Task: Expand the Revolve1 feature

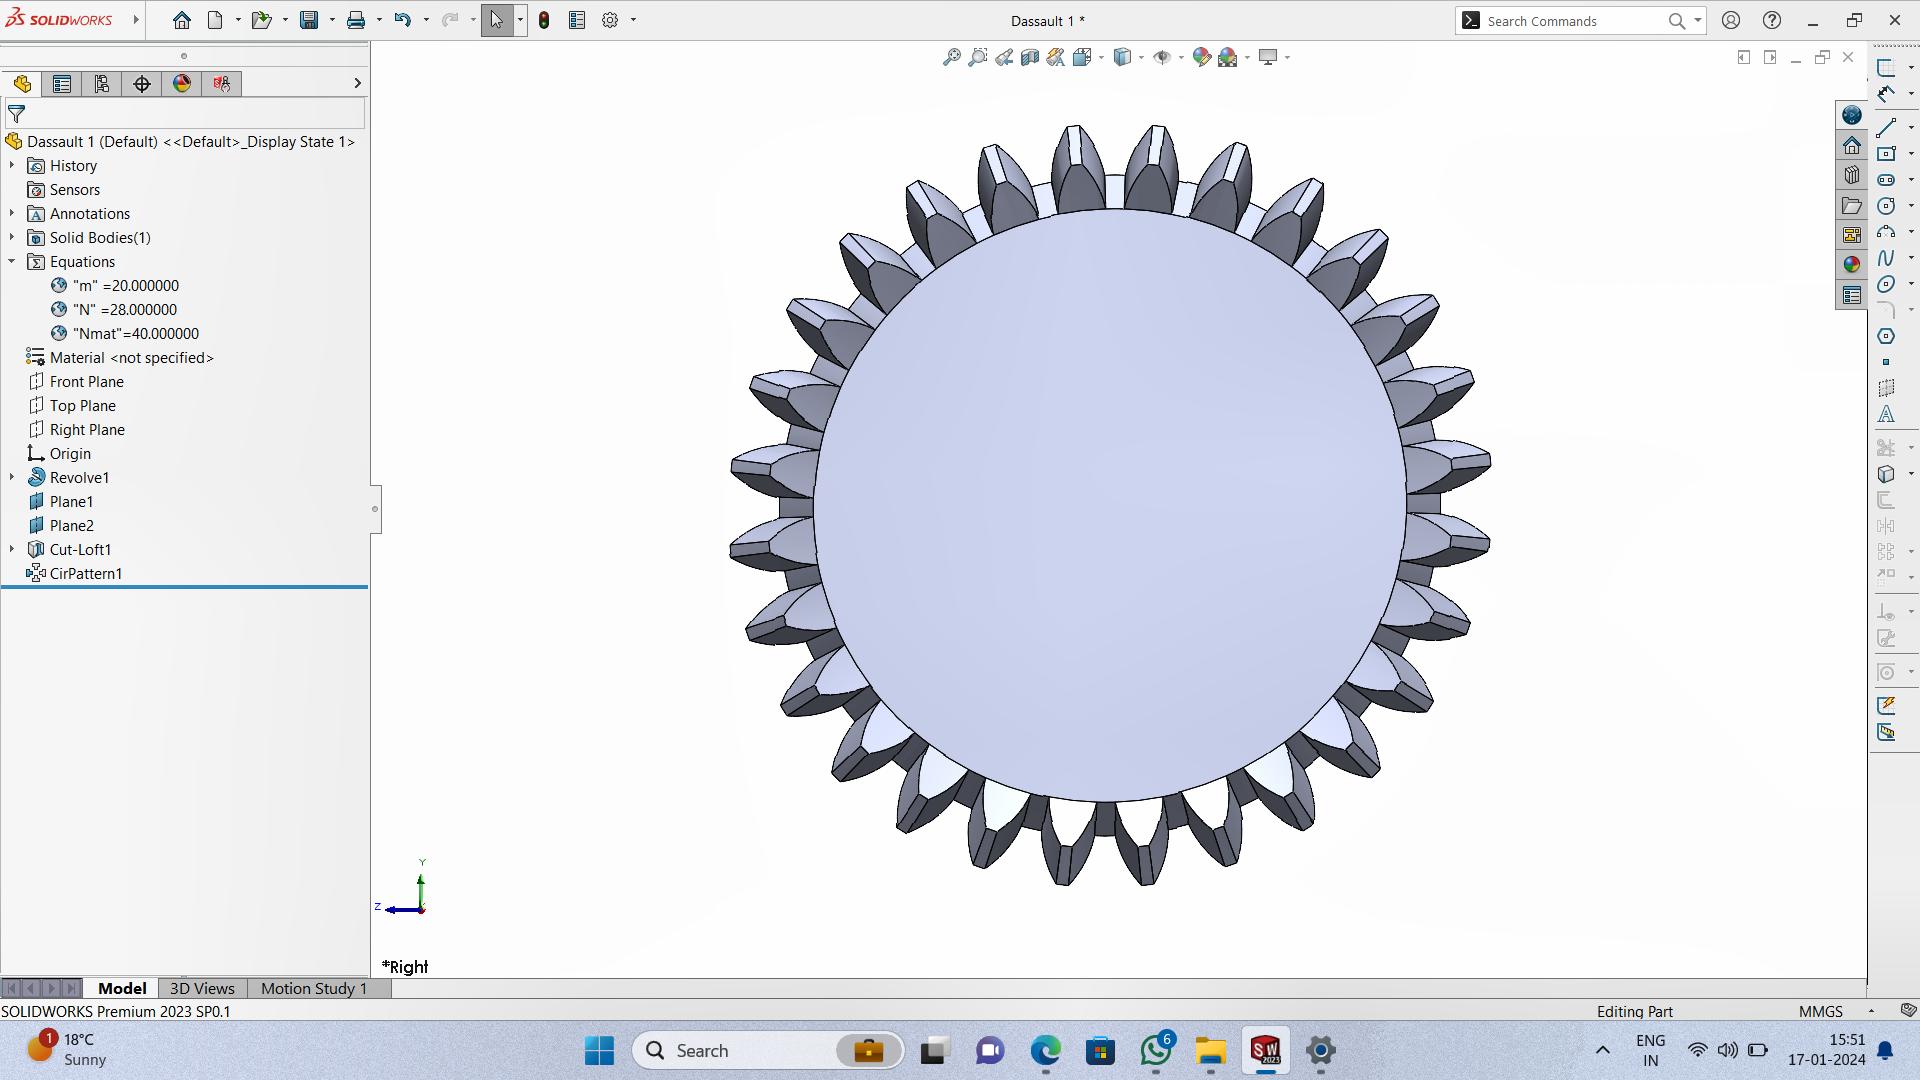Action: point(12,477)
